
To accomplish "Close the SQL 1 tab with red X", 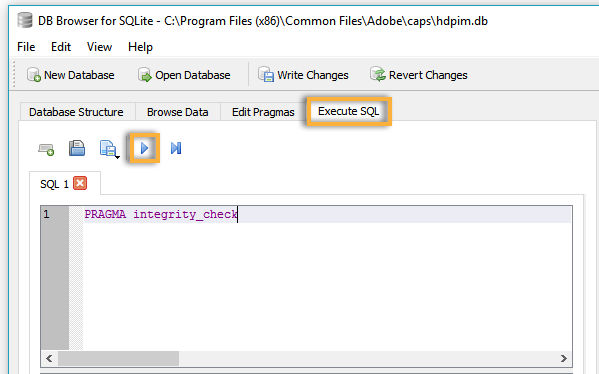I will click(80, 183).
